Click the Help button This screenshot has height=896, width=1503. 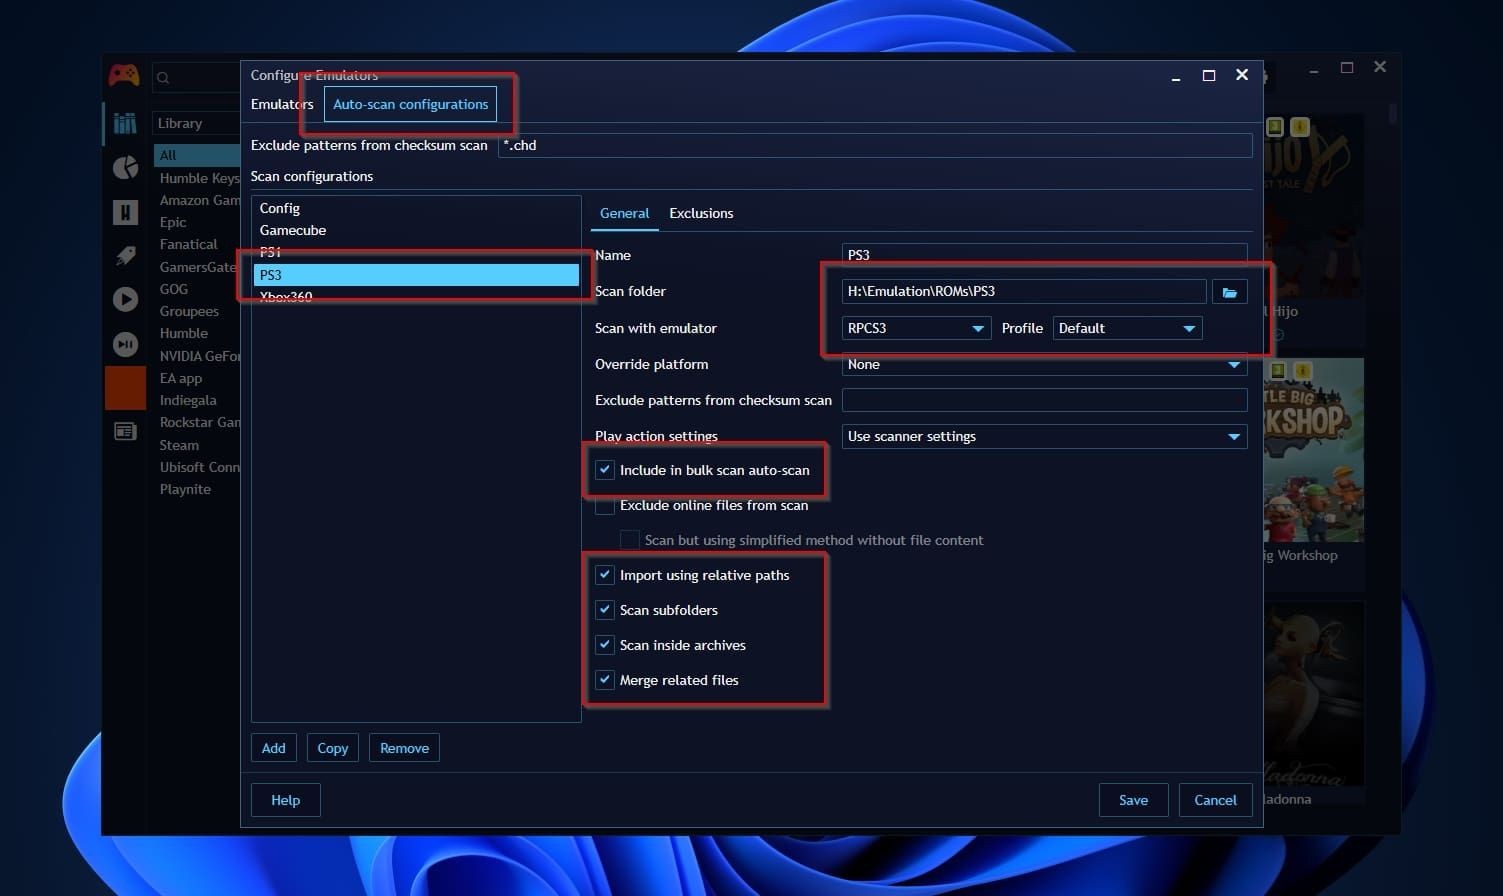coord(286,800)
